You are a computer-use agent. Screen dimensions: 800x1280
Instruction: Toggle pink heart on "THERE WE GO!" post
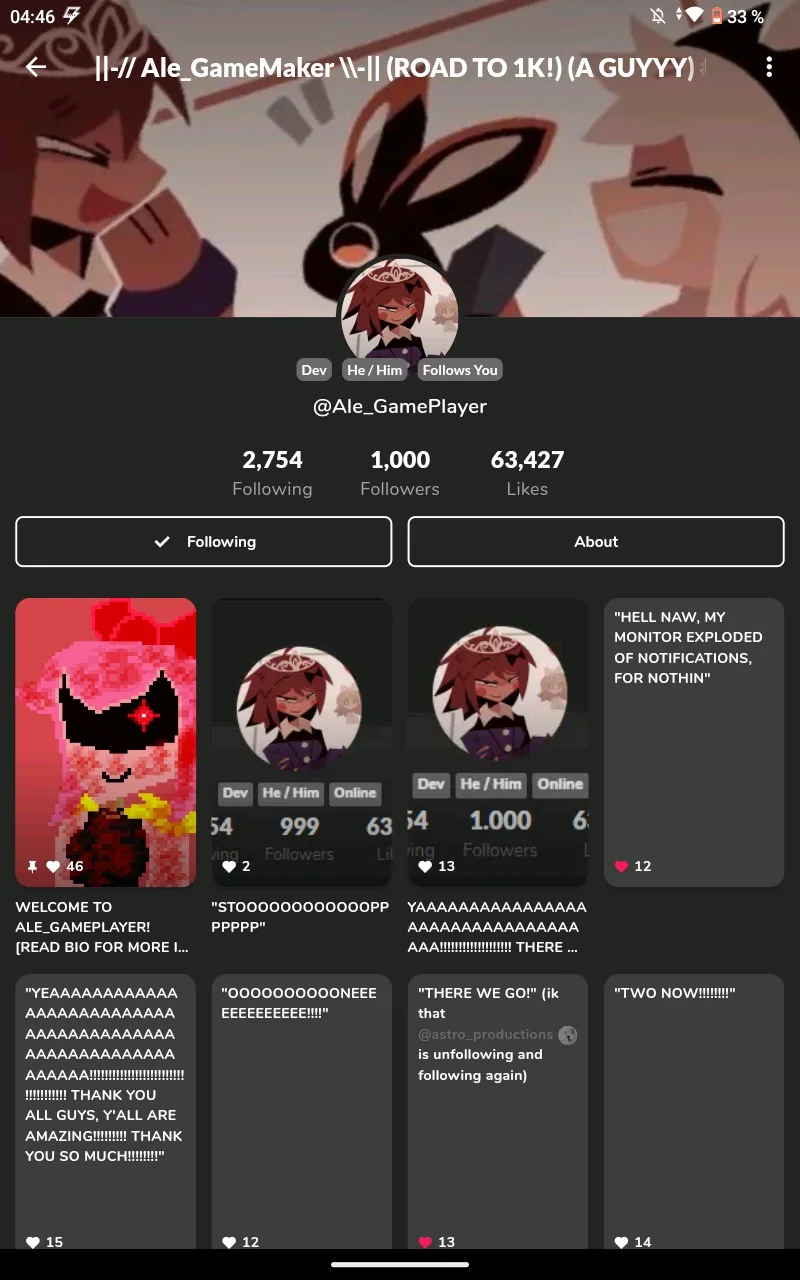425,1242
